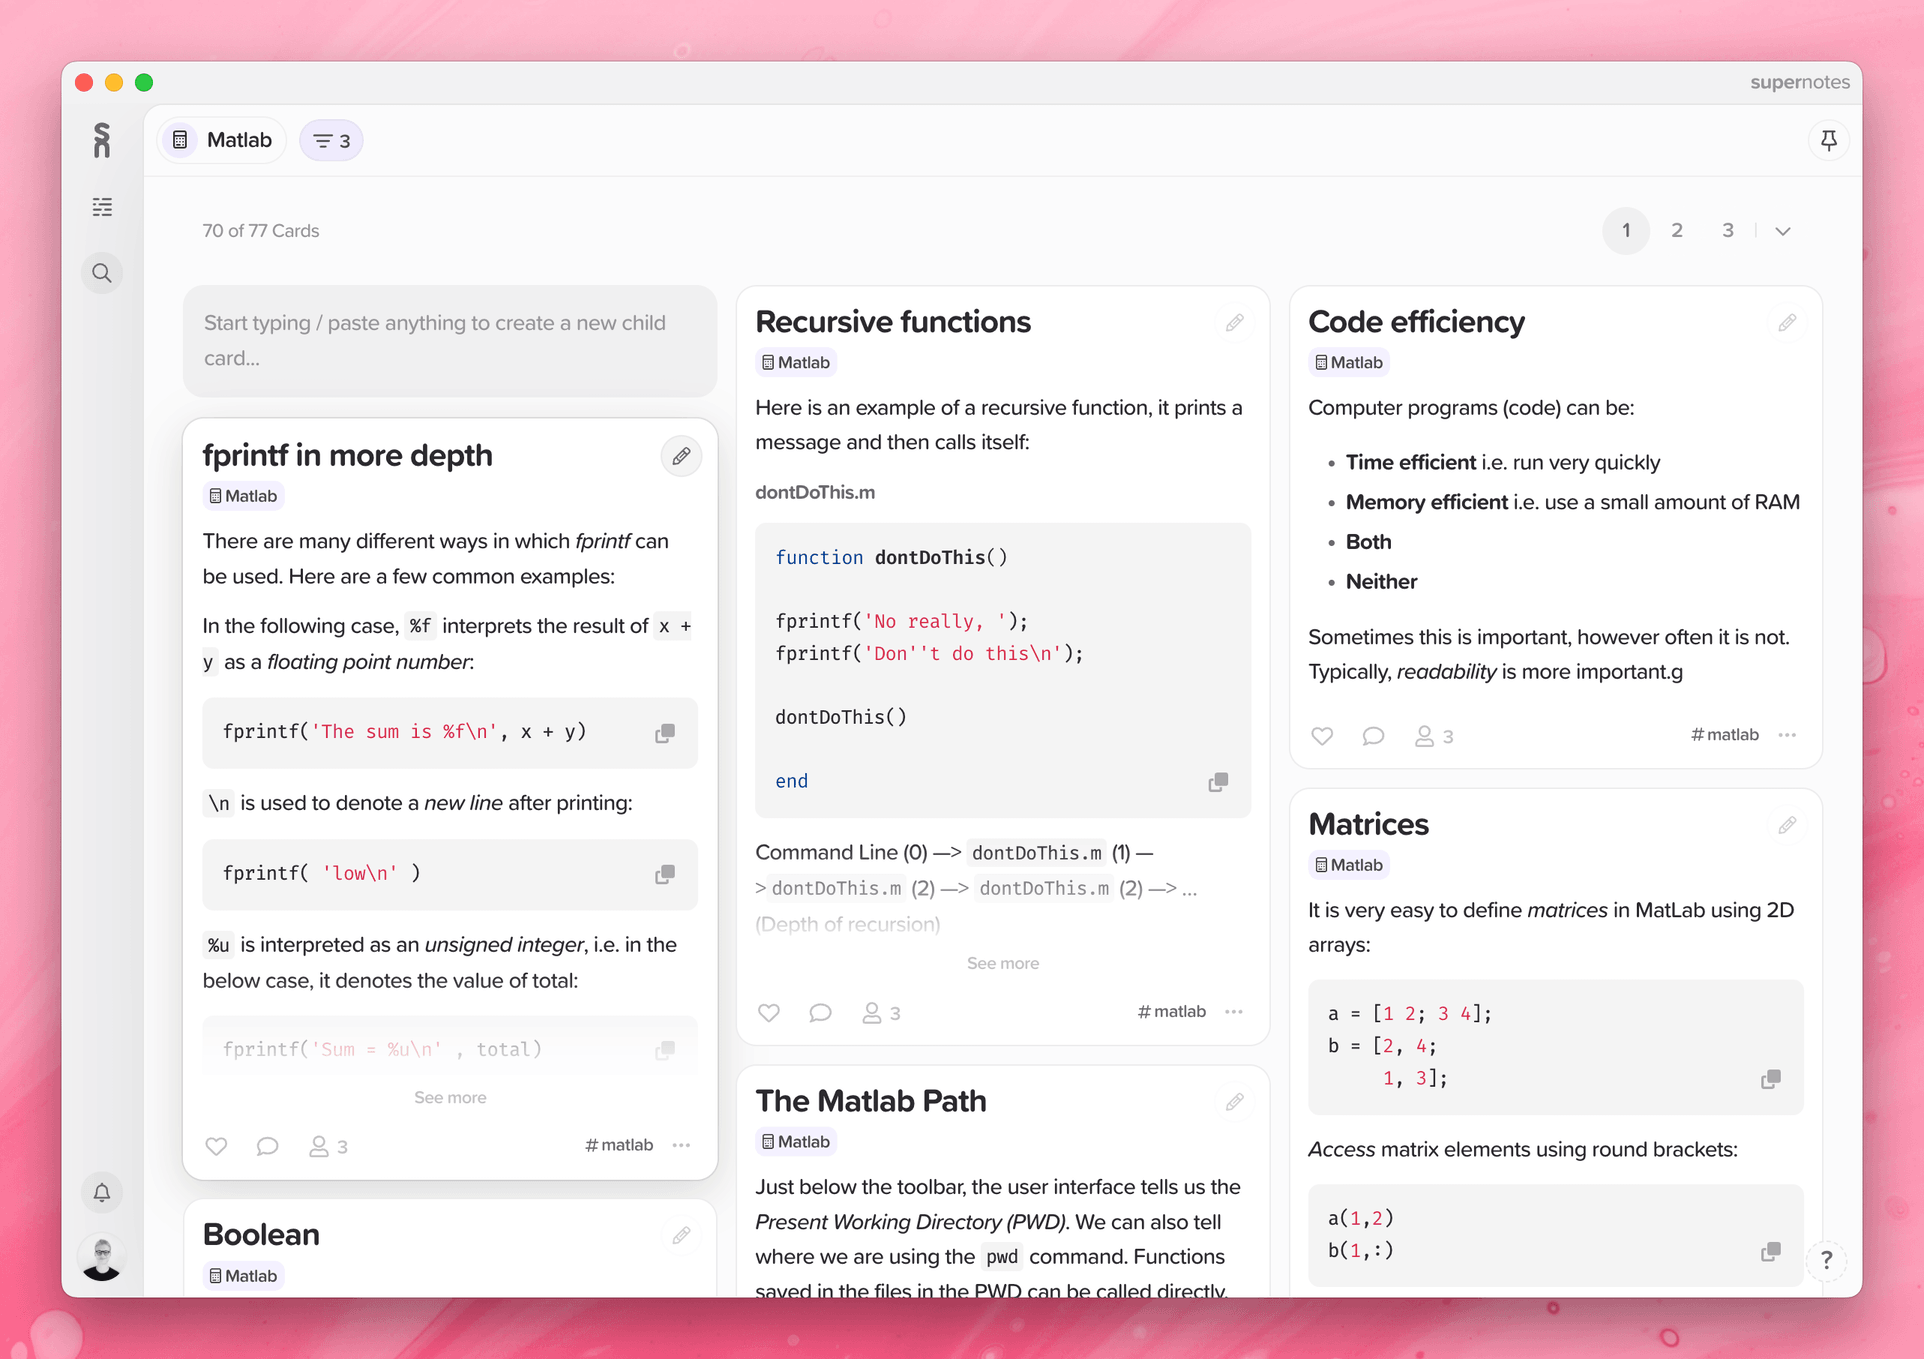Toggle like on the 'Recursive functions' card
Screen dimensions: 1924x1359
pos(768,1012)
